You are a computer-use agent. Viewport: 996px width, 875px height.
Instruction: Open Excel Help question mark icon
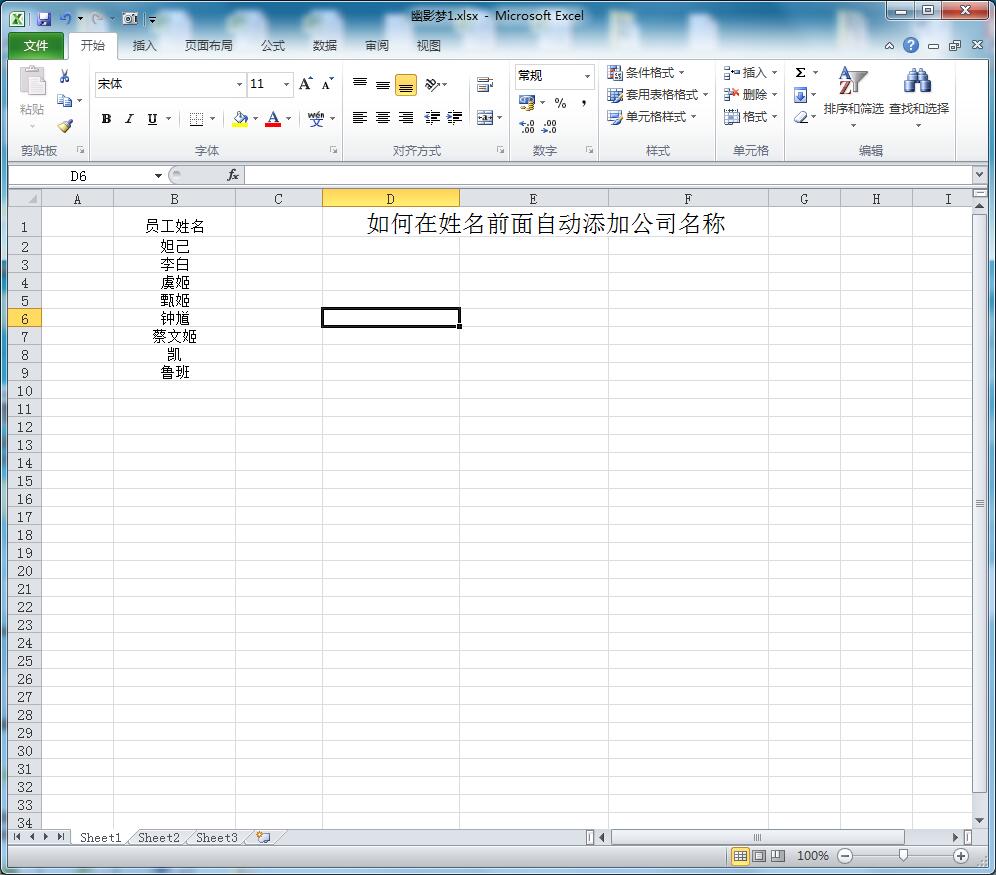911,45
